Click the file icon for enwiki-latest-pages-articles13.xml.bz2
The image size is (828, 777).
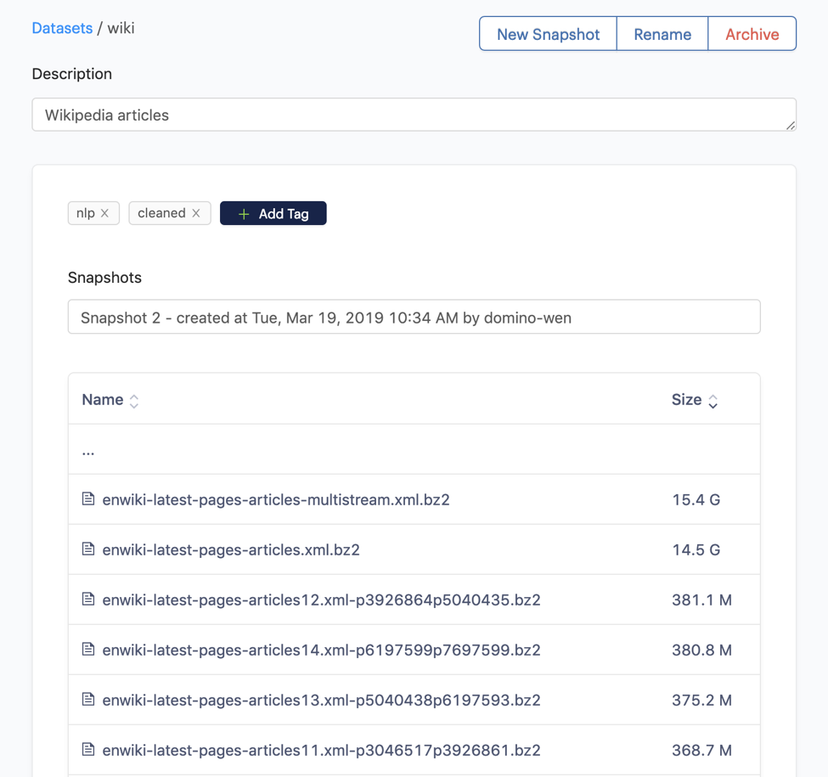pyautogui.click(x=89, y=699)
